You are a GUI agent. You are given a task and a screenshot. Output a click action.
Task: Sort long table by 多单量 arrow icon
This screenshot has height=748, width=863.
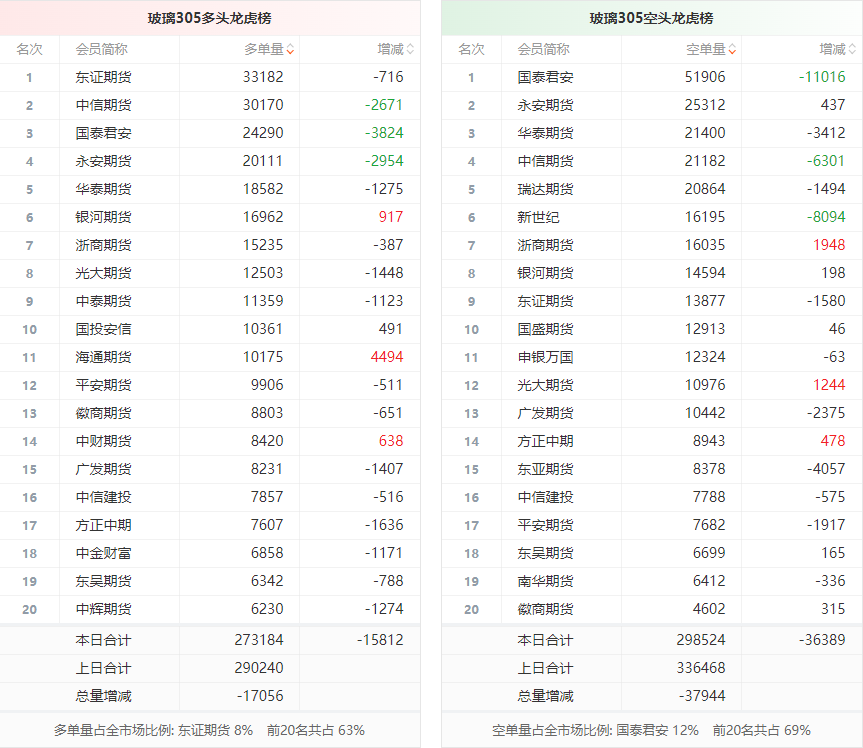point(290,49)
